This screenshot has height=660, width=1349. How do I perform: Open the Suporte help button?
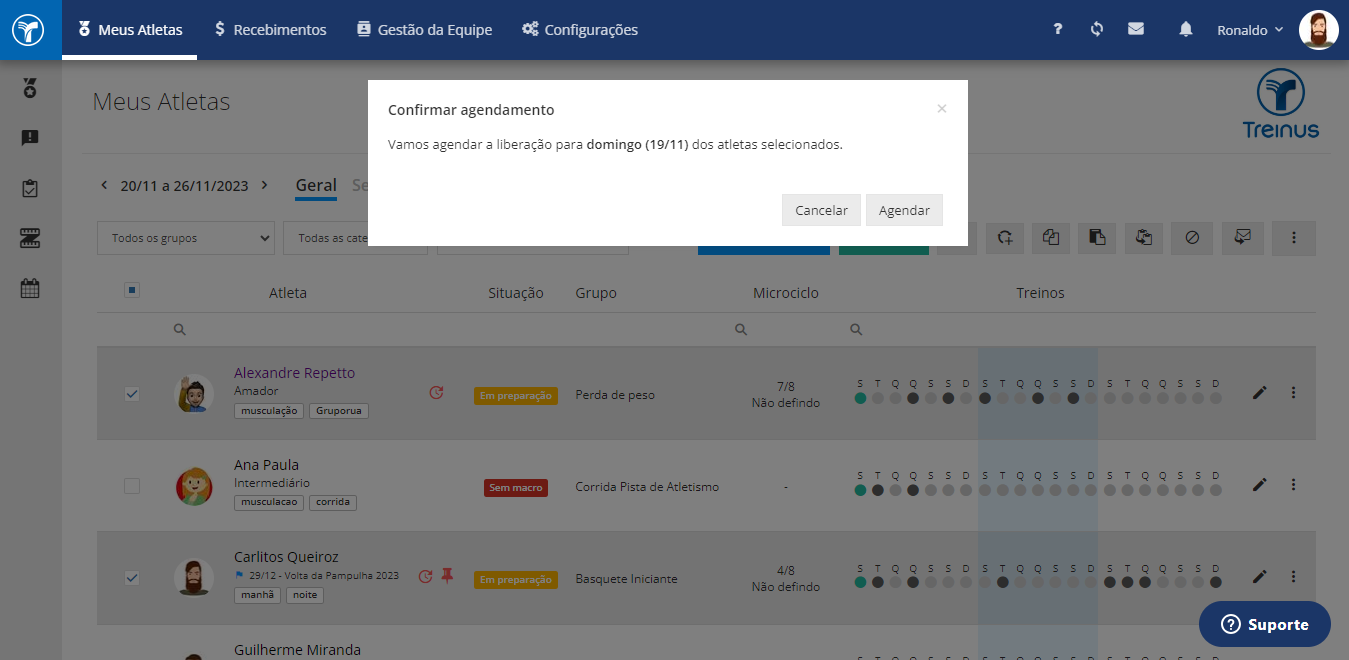(x=1265, y=624)
